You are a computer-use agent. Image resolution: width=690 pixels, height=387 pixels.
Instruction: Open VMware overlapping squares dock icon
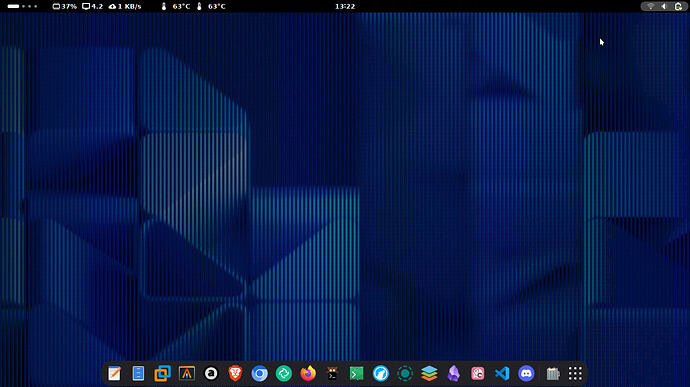point(162,373)
